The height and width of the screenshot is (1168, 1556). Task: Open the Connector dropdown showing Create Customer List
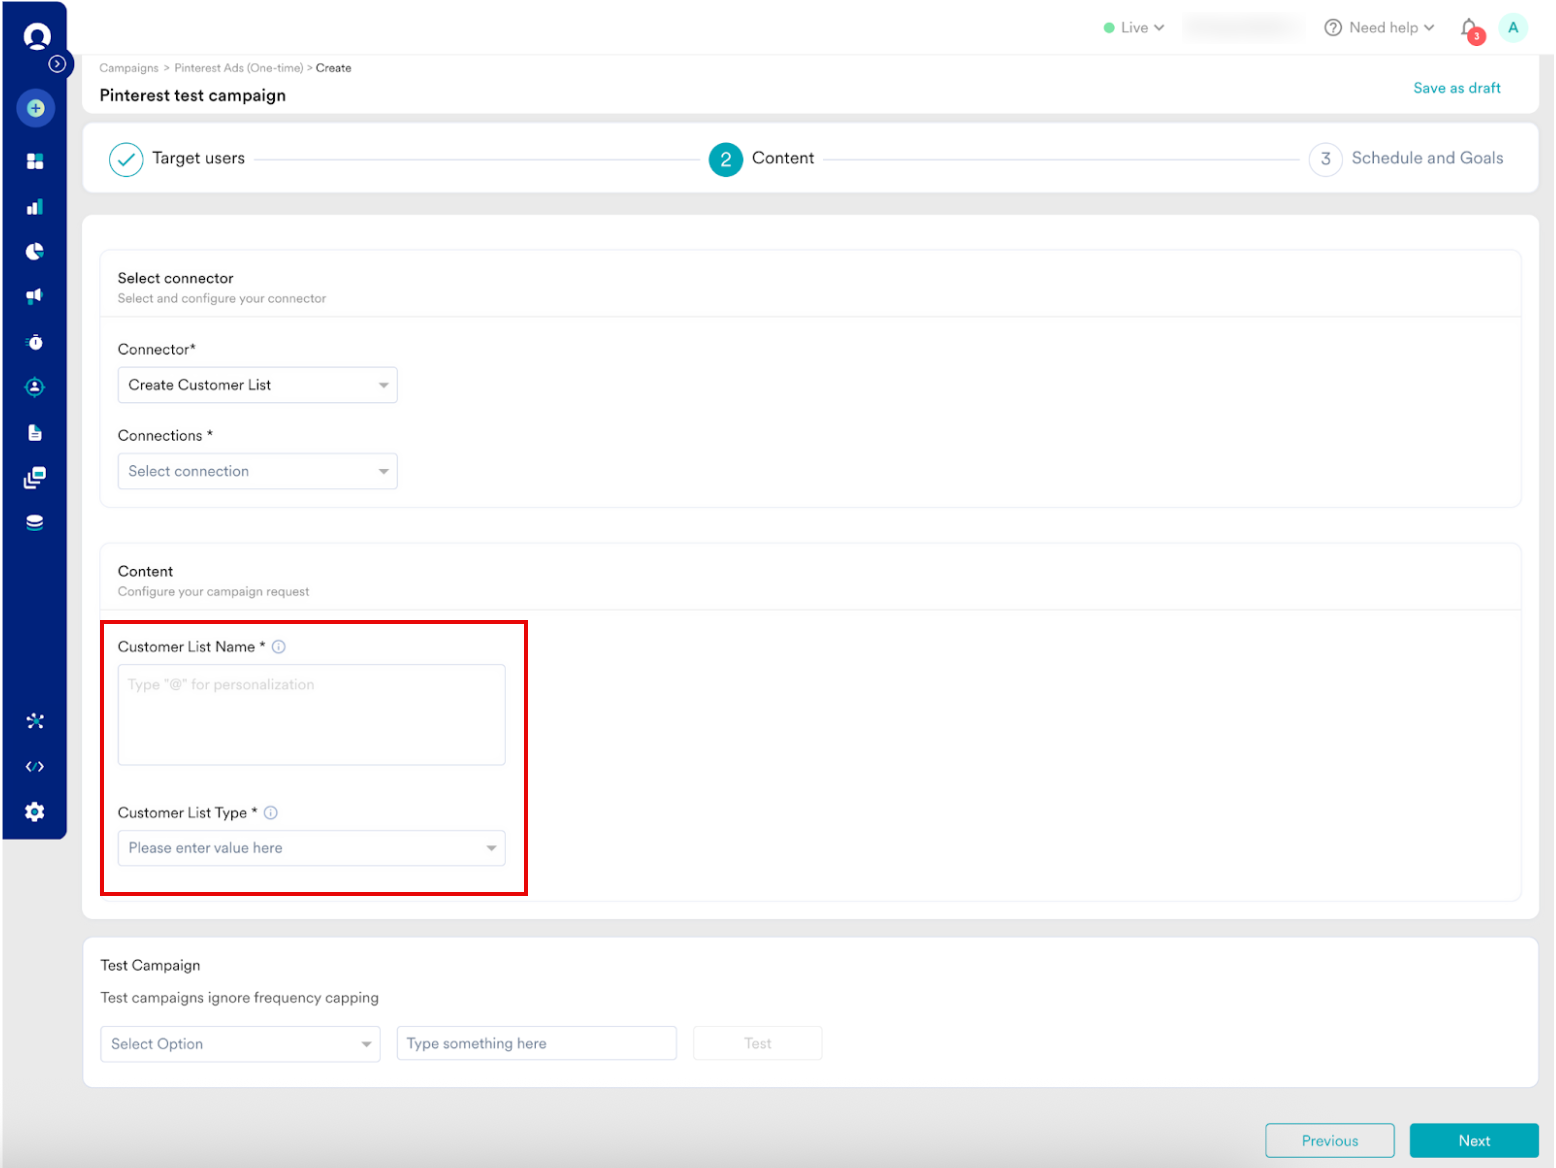click(258, 385)
